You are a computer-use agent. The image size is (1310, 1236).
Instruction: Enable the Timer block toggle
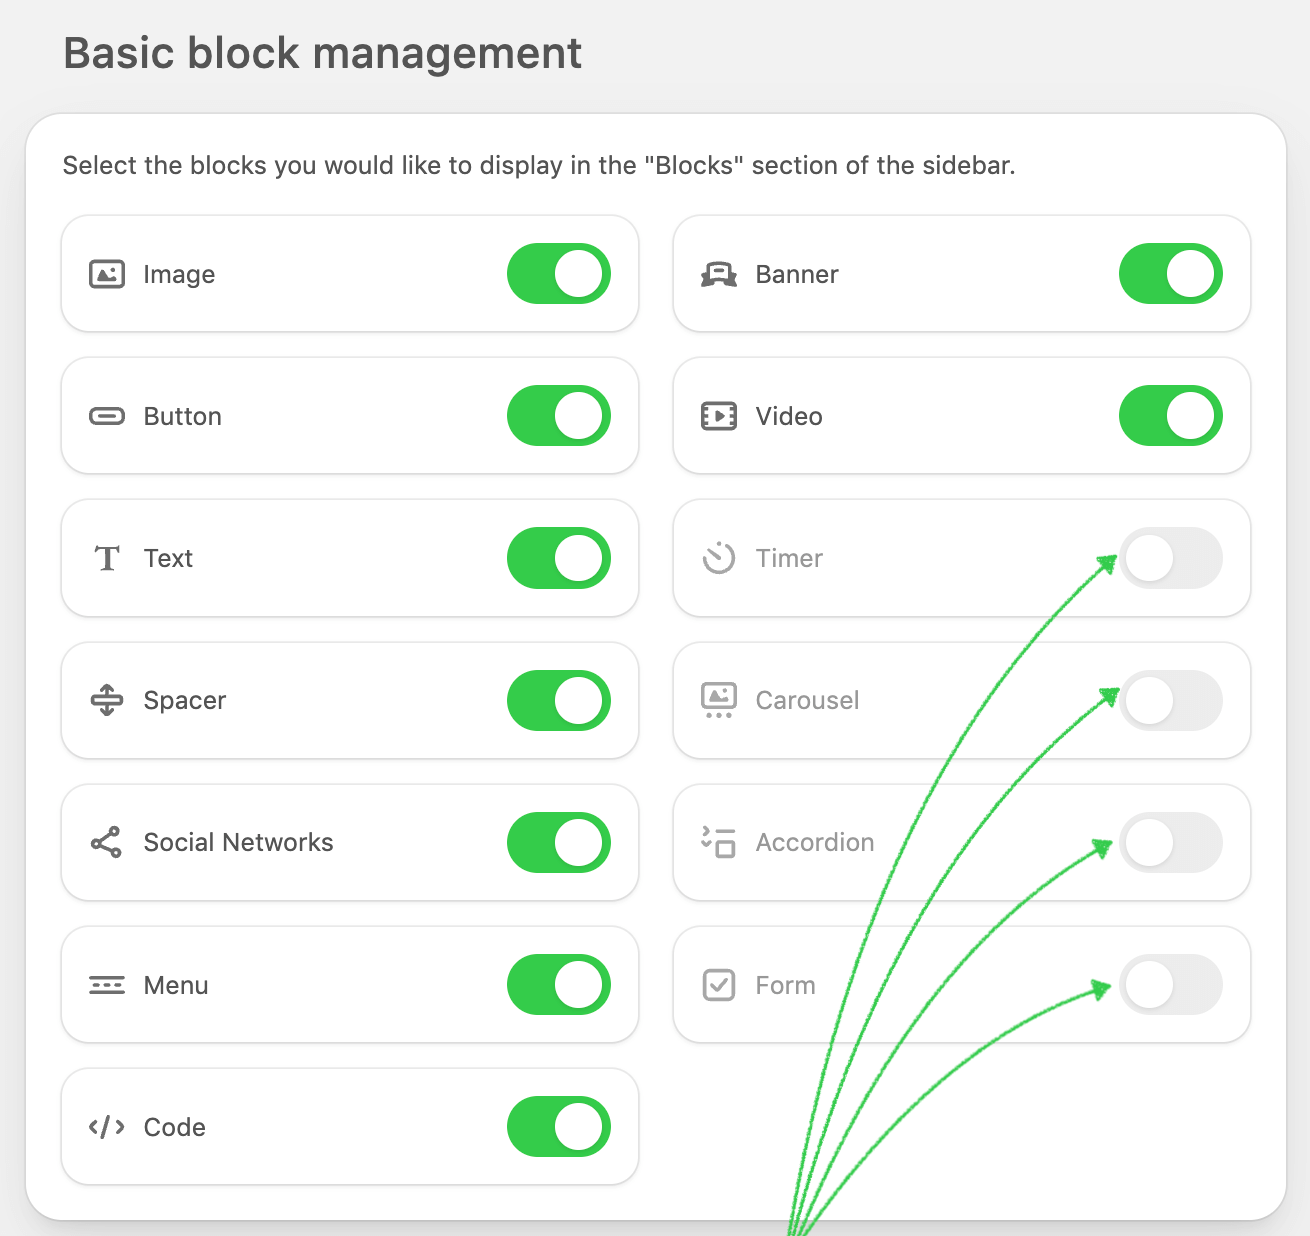point(1171,558)
